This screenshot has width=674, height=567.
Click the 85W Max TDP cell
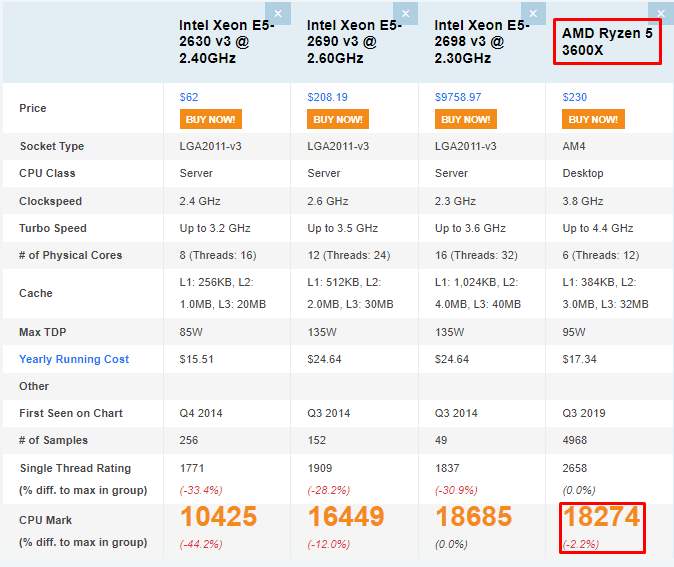coord(191,332)
